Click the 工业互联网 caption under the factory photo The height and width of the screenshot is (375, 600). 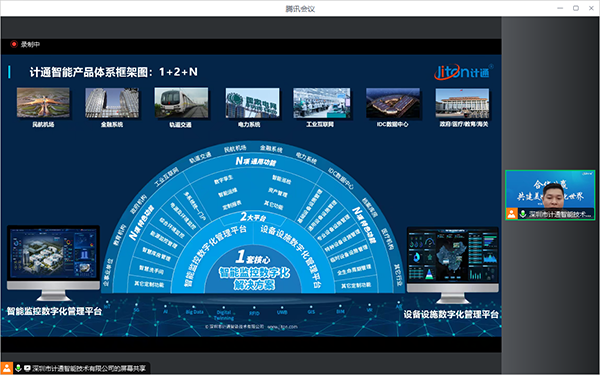pyautogui.click(x=320, y=124)
